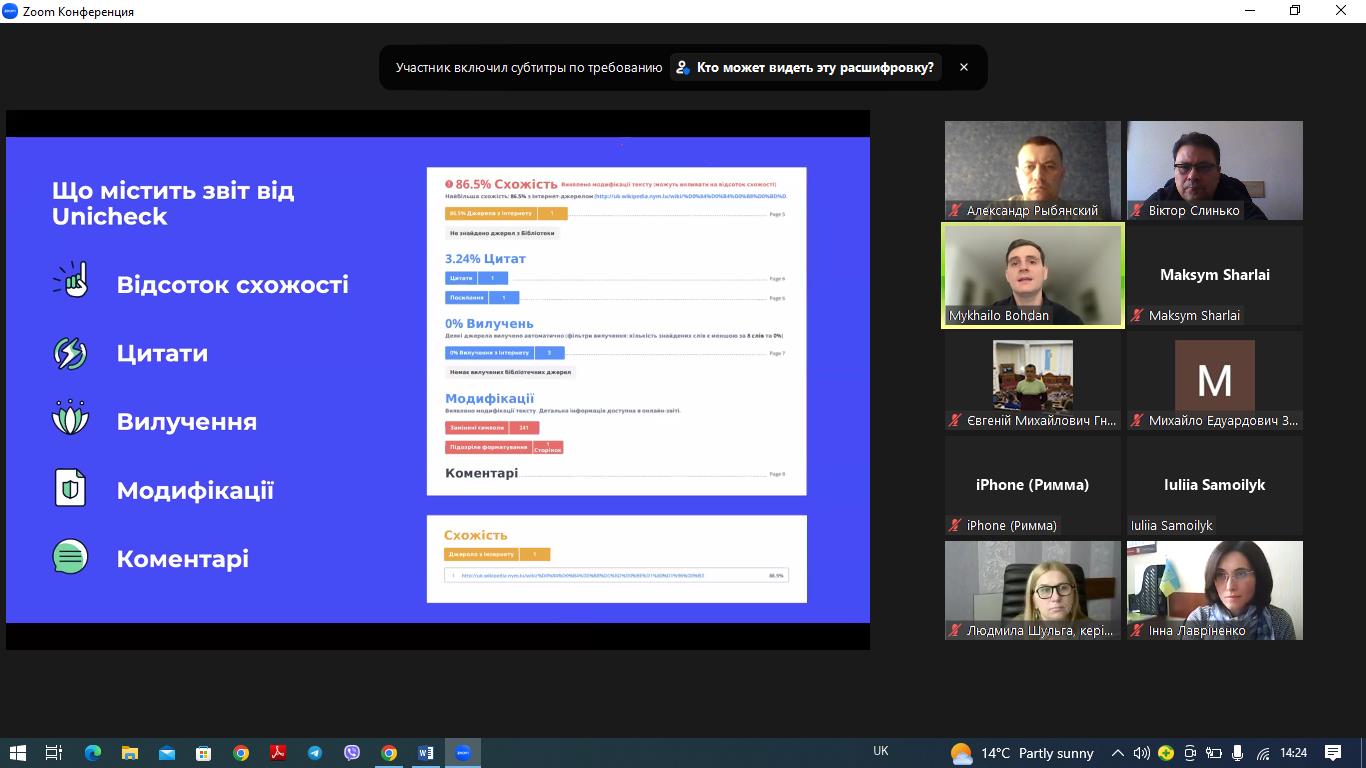Viewport: 1366px width, 768px height.
Task: Open File Explorer from taskbar
Action: tap(129, 753)
